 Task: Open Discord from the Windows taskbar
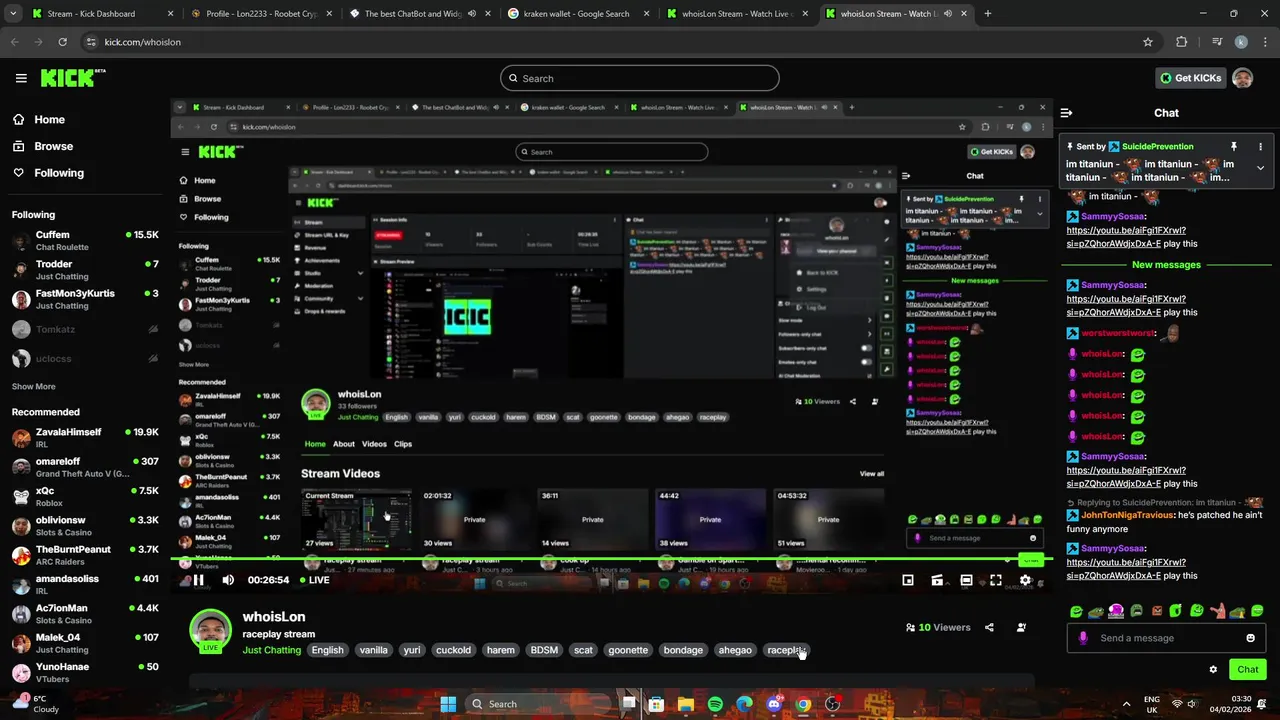(774, 704)
